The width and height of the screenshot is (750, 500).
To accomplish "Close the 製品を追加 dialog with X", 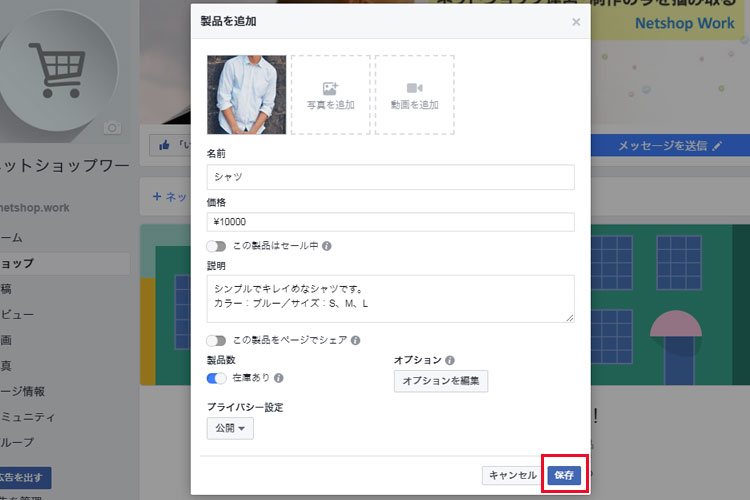I will (x=576, y=22).
